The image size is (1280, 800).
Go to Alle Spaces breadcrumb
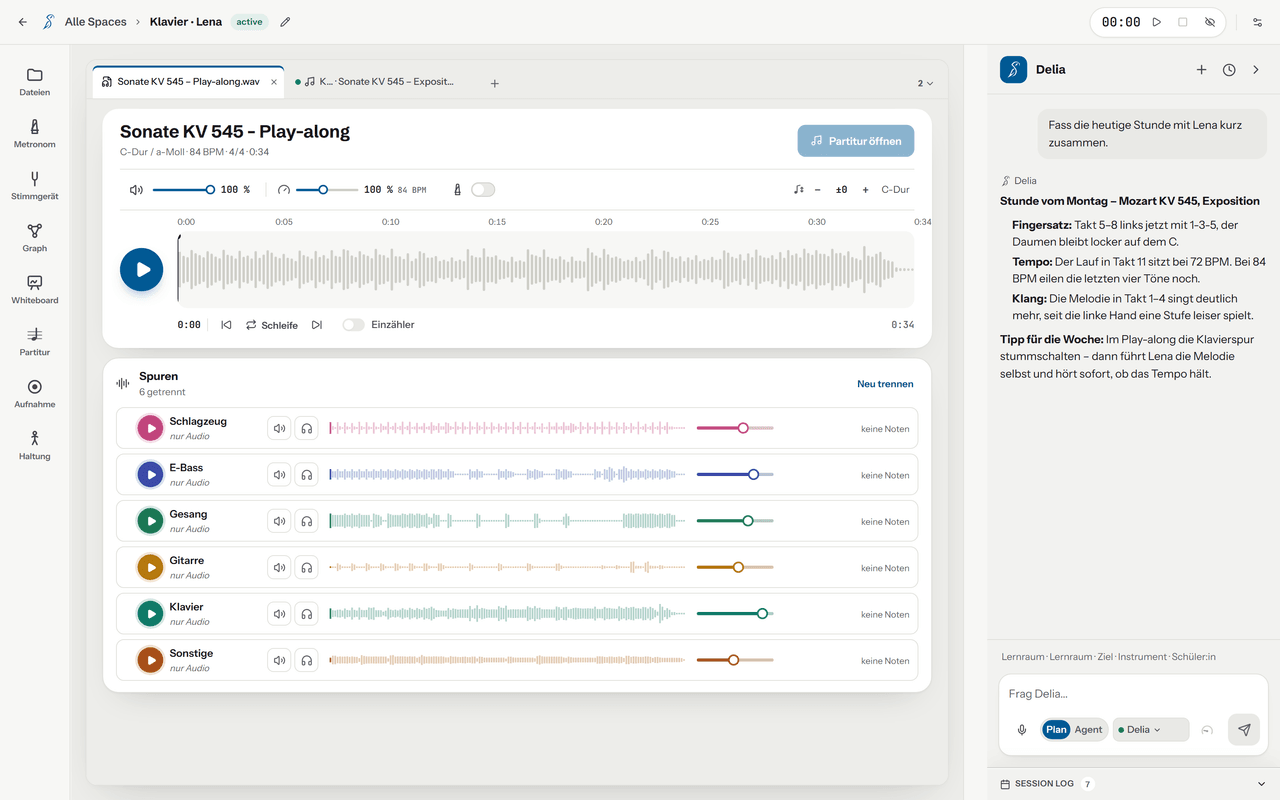(x=95, y=22)
